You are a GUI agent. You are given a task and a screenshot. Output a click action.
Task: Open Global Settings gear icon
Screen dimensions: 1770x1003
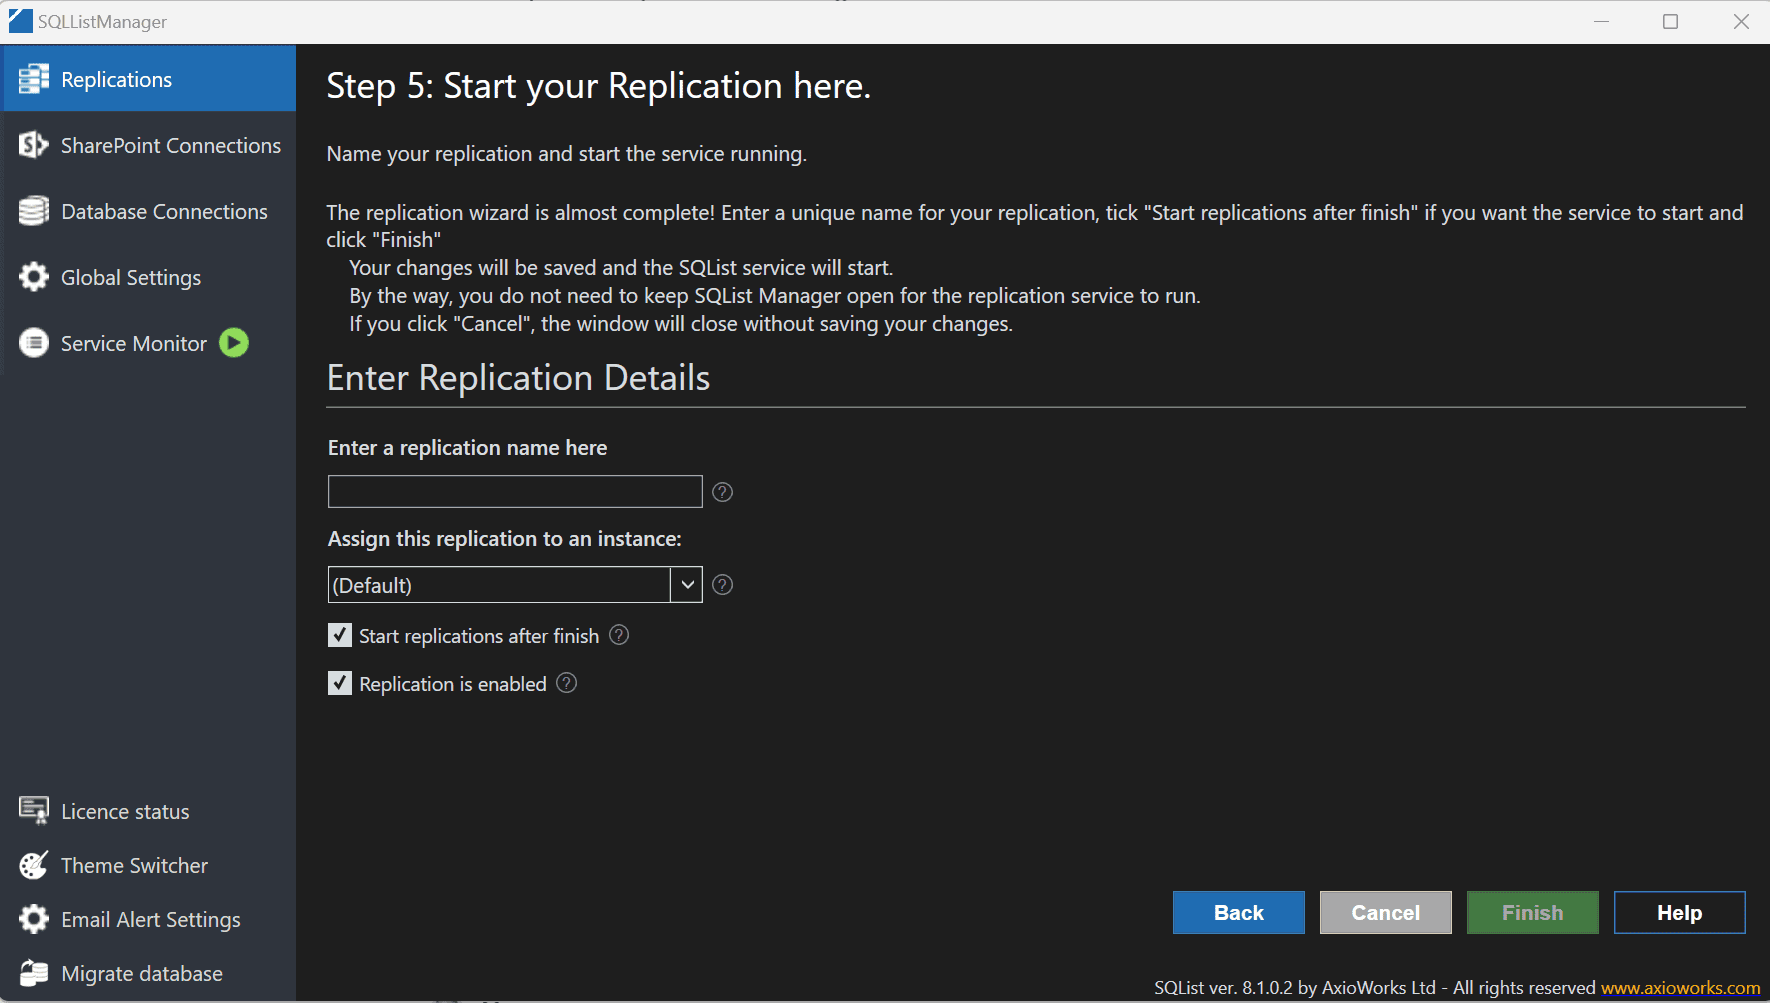coord(34,277)
